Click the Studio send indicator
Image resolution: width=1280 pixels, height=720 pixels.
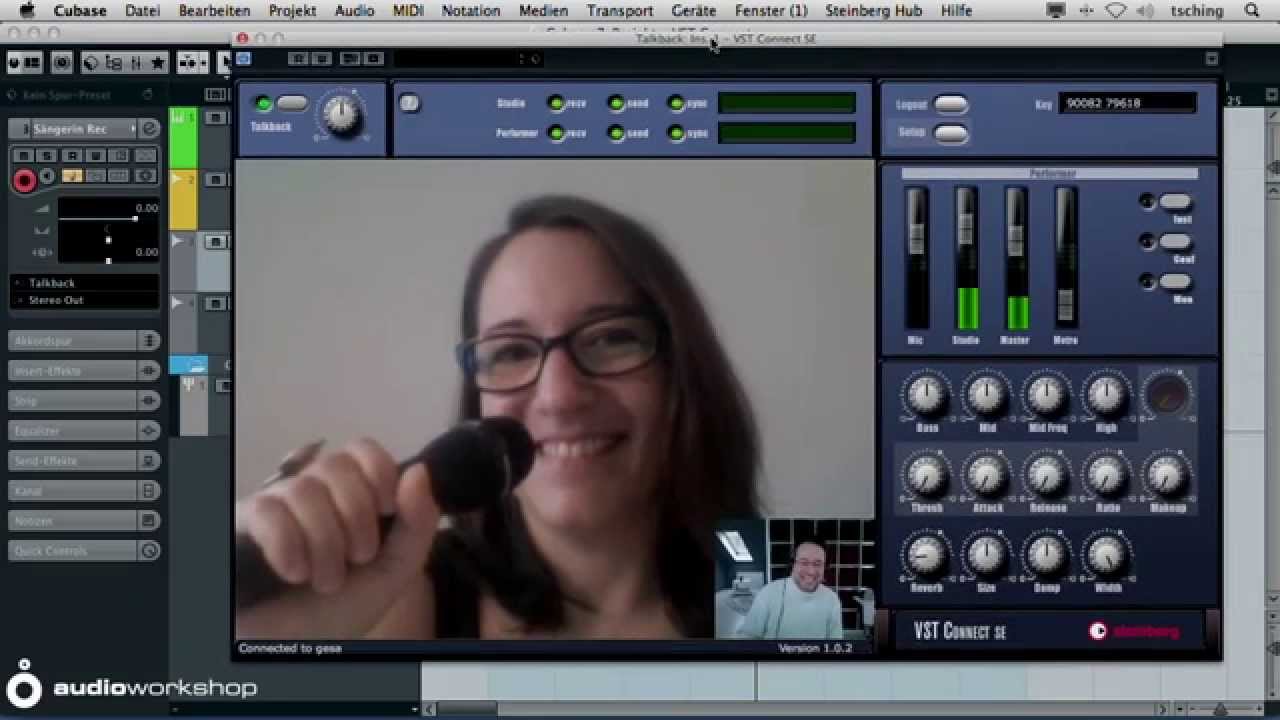616,103
